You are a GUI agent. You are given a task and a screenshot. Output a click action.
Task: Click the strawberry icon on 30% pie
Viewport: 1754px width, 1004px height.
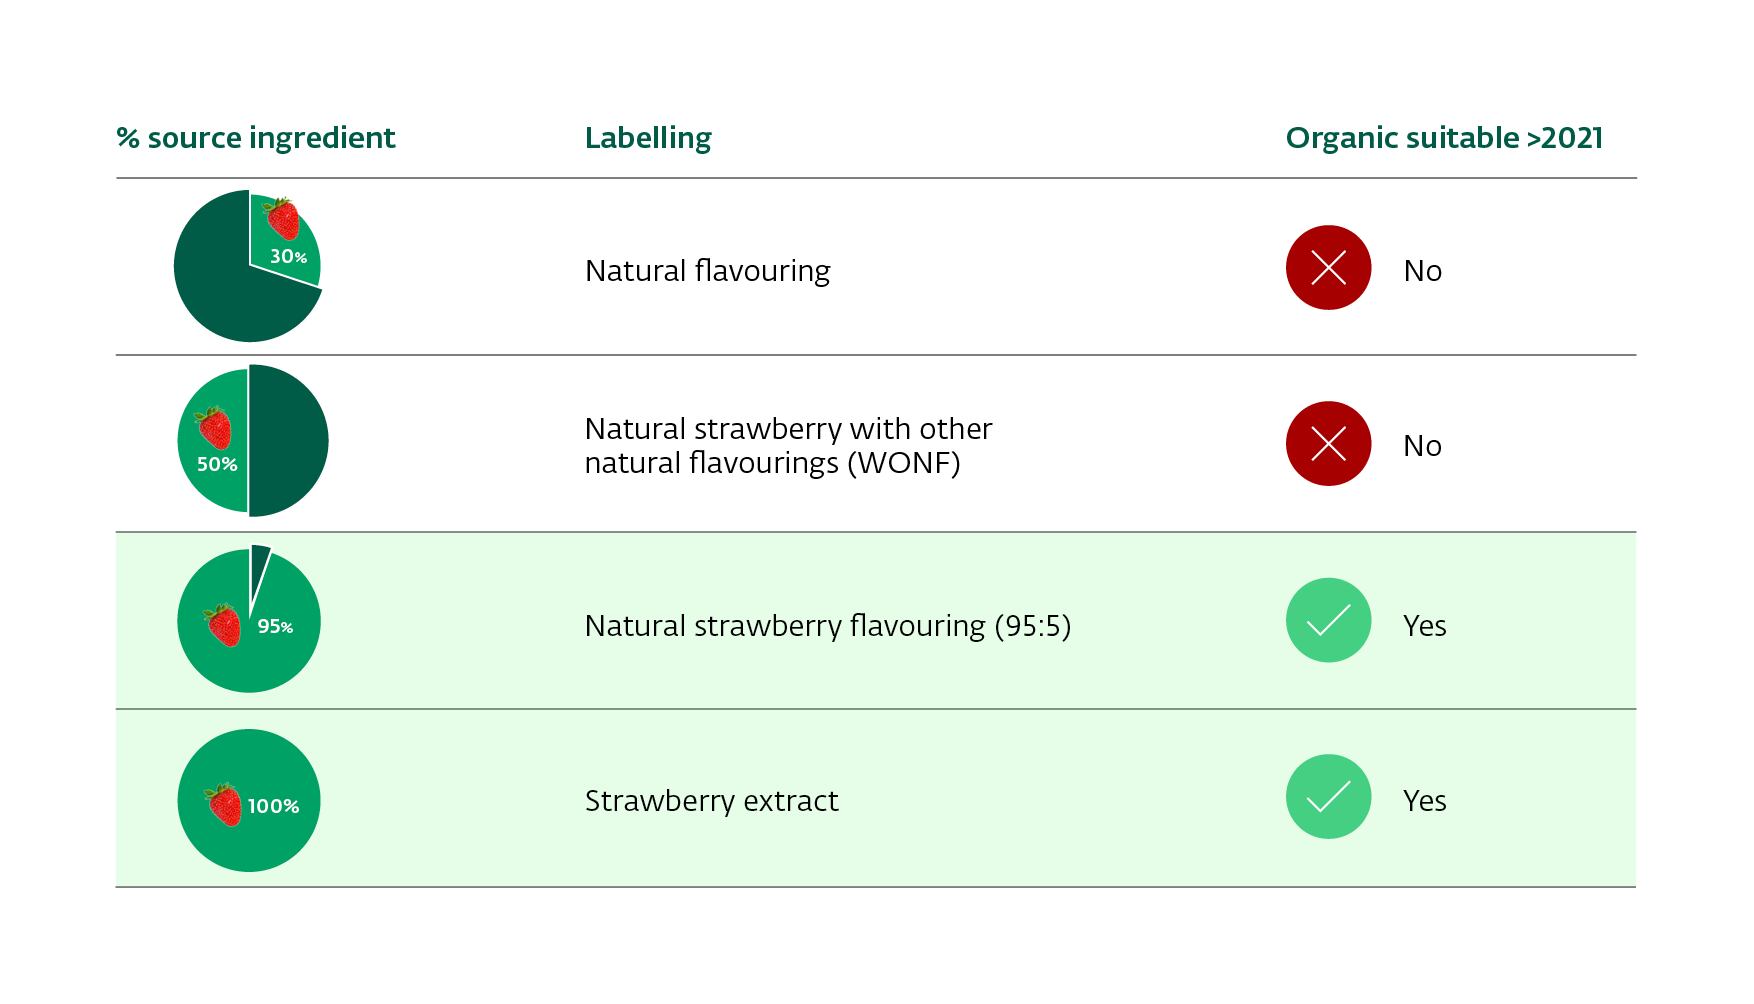[x=282, y=218]
